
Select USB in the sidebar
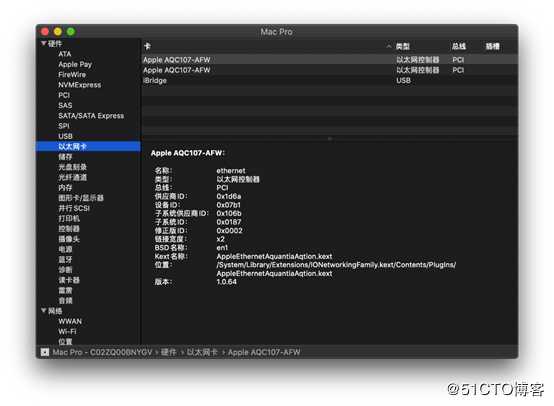65,136
